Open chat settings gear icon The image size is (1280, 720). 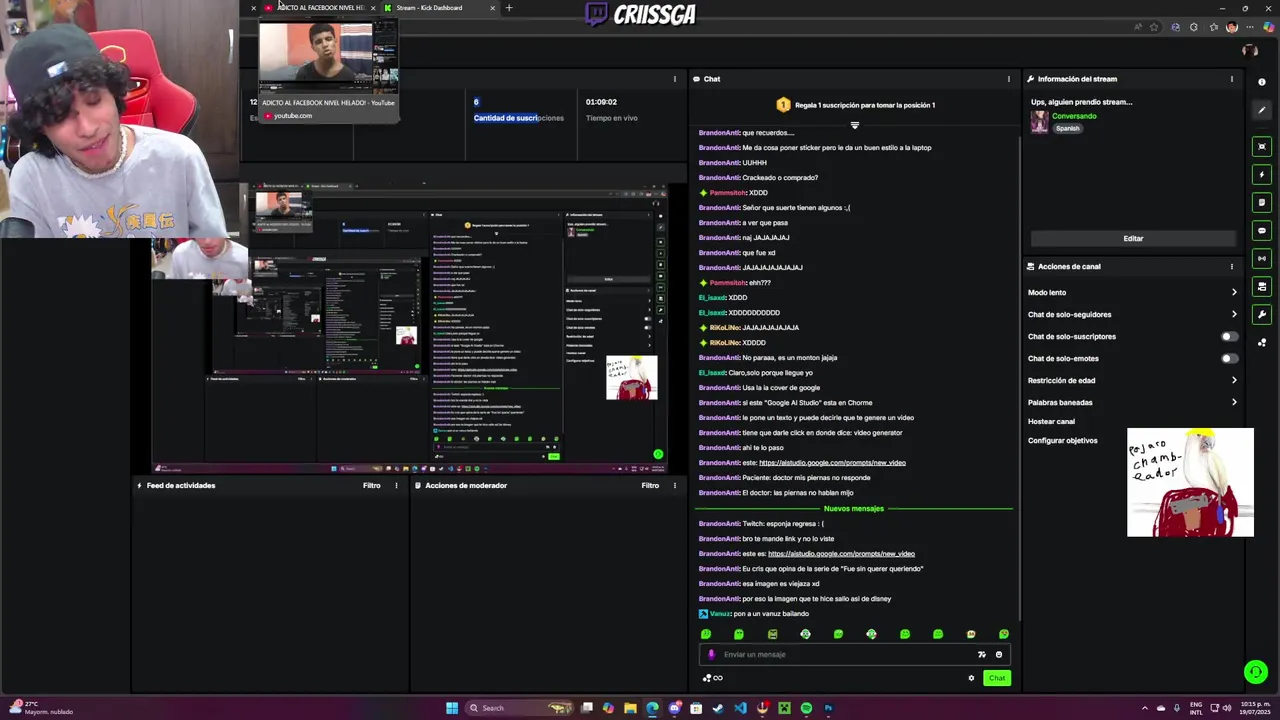[971, 678]
